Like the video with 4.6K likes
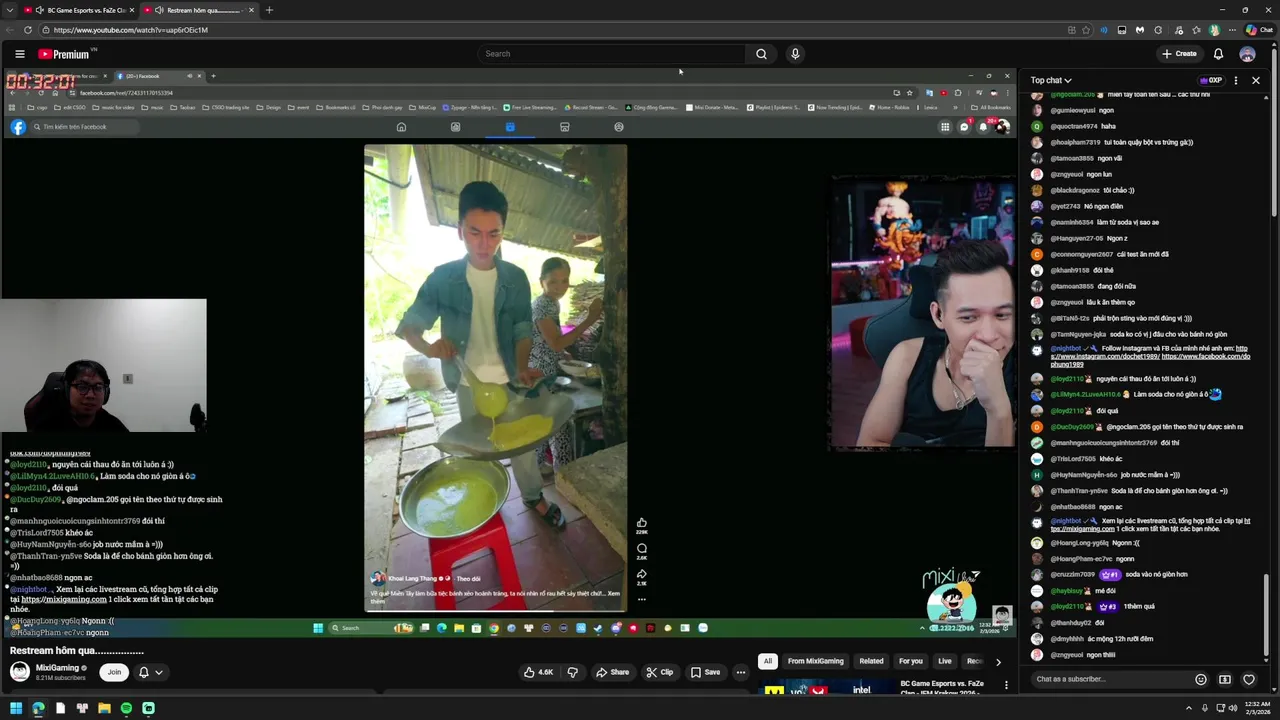Screen dimensions: 1280x720 point(539,672)
